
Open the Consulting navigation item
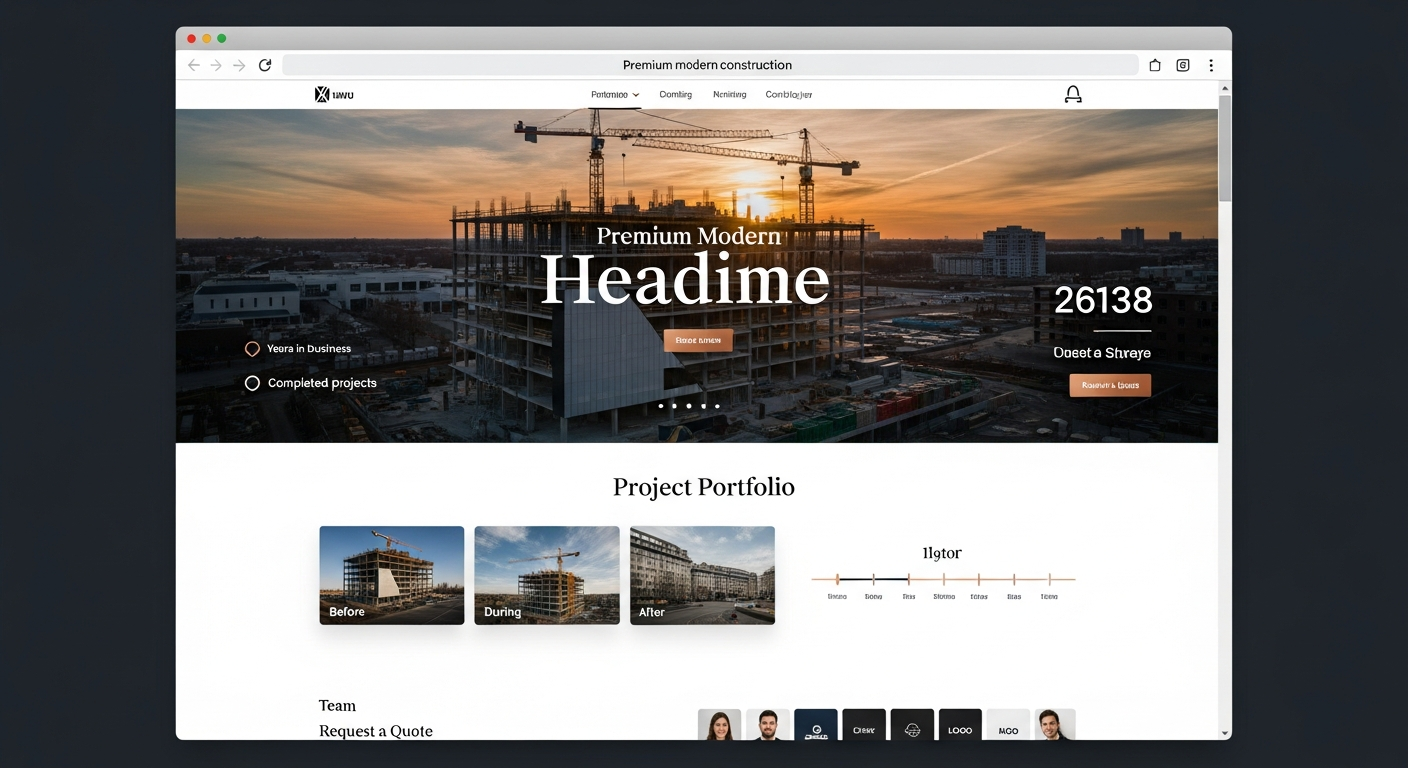click(675, 93)
